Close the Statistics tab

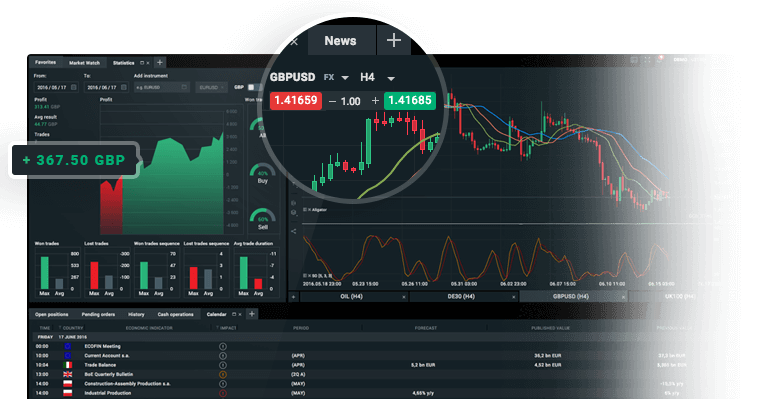click(148, 63)
